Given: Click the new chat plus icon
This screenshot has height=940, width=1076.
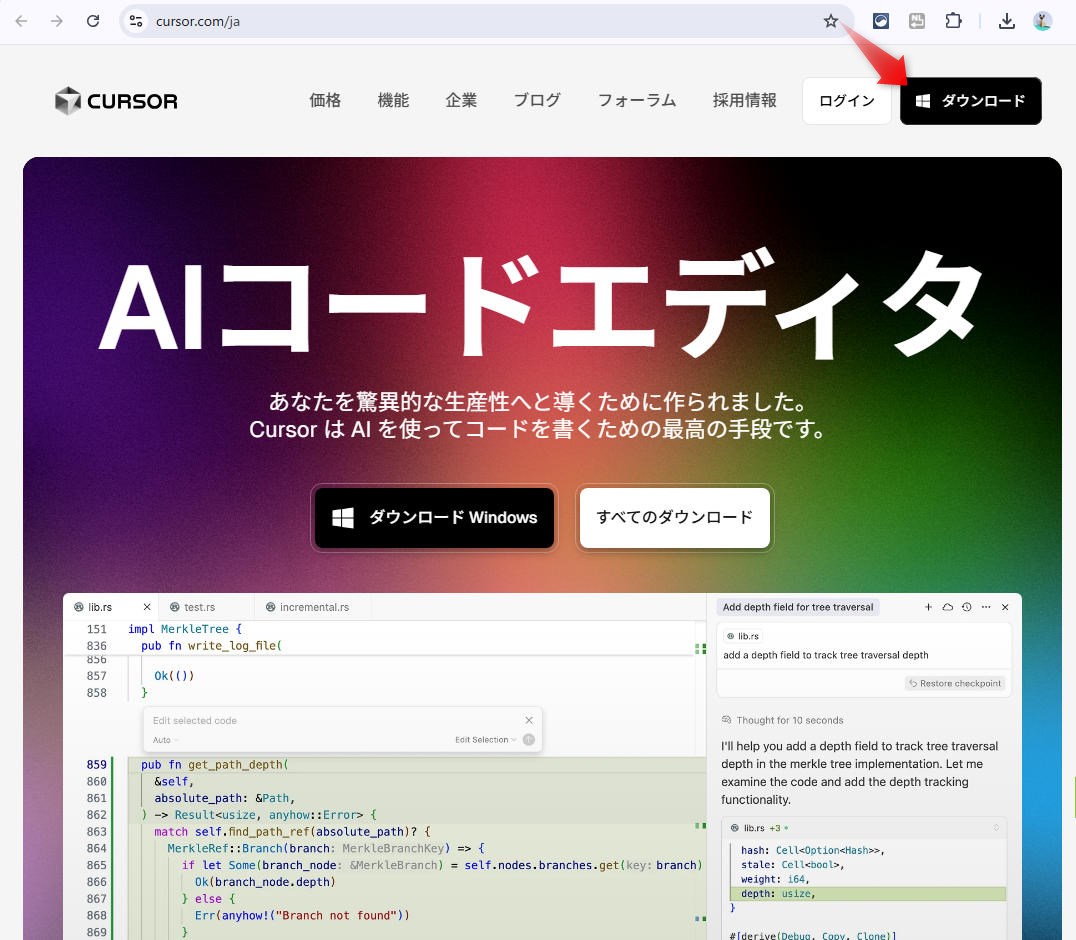Looking at the screenshot, I should coord(928,607).
